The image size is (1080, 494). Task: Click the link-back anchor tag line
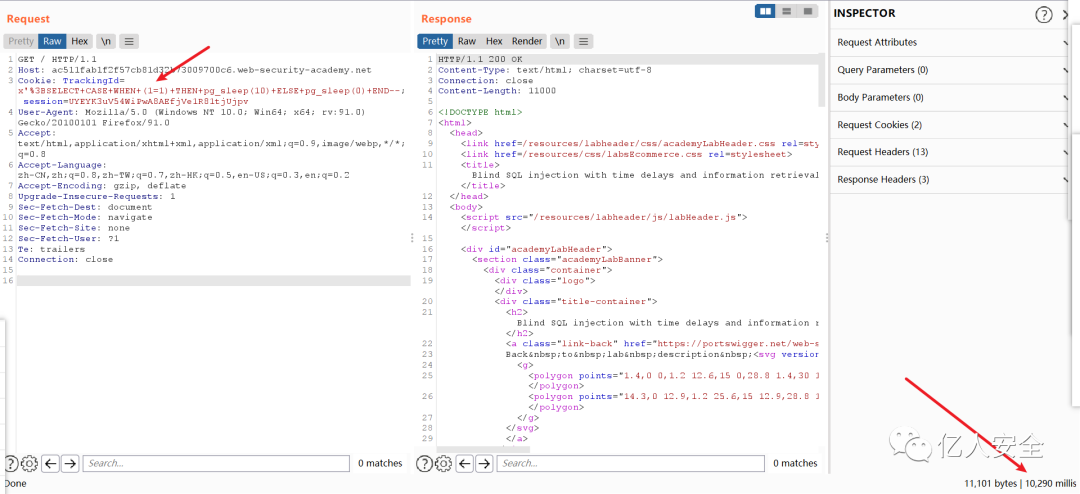pos(662,343)
